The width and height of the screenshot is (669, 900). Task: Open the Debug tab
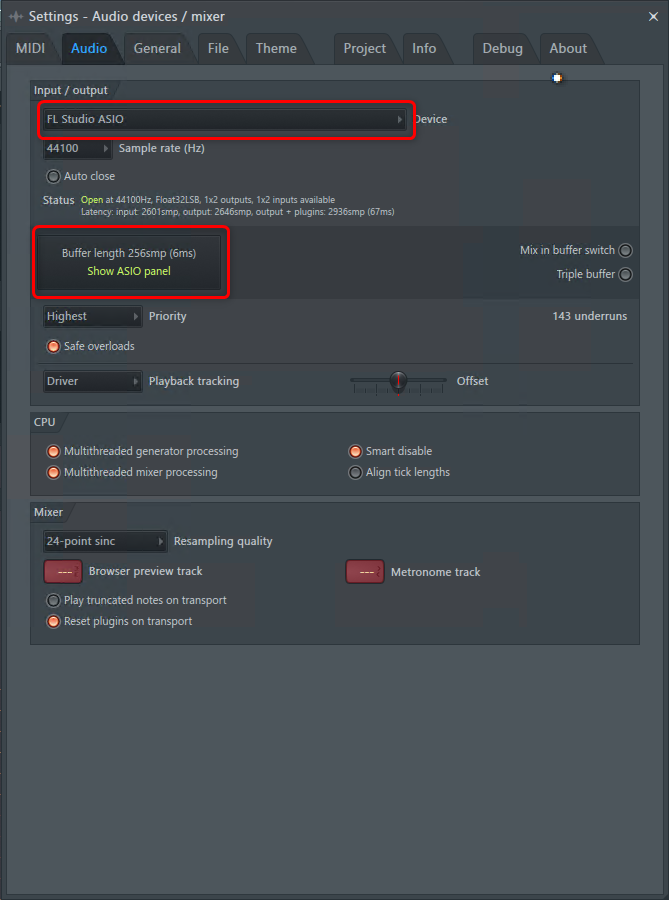click(502, 48)
